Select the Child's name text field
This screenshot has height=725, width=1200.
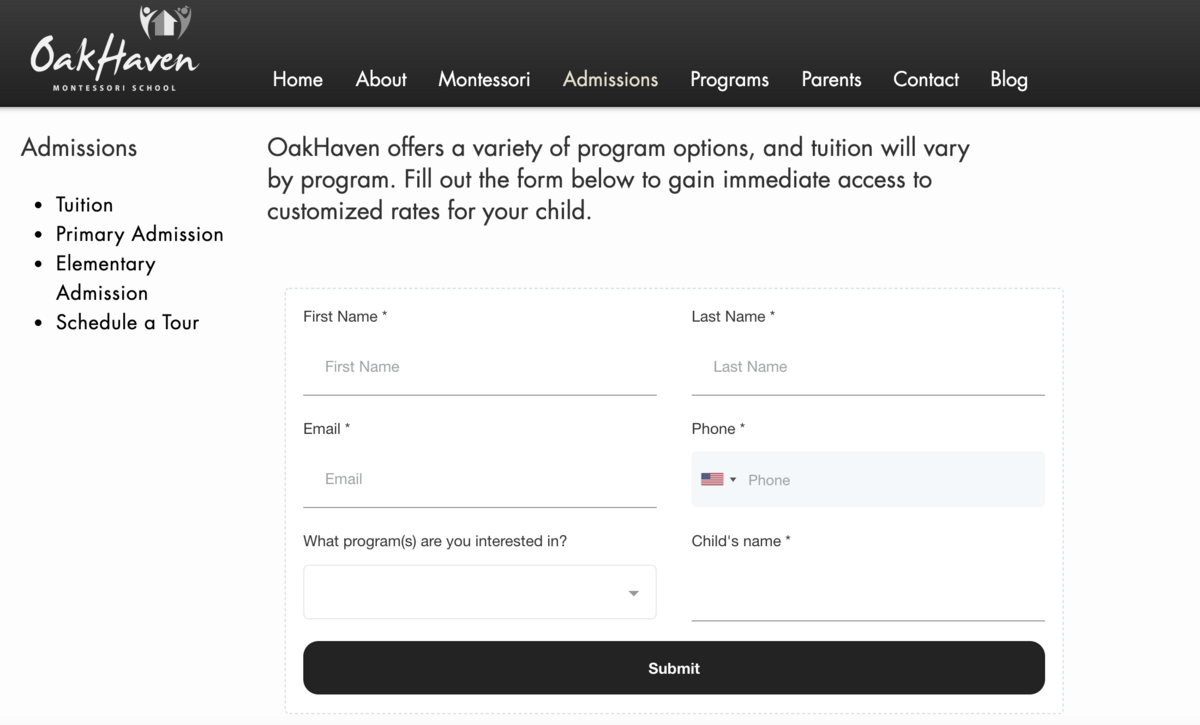click(867, 596)
